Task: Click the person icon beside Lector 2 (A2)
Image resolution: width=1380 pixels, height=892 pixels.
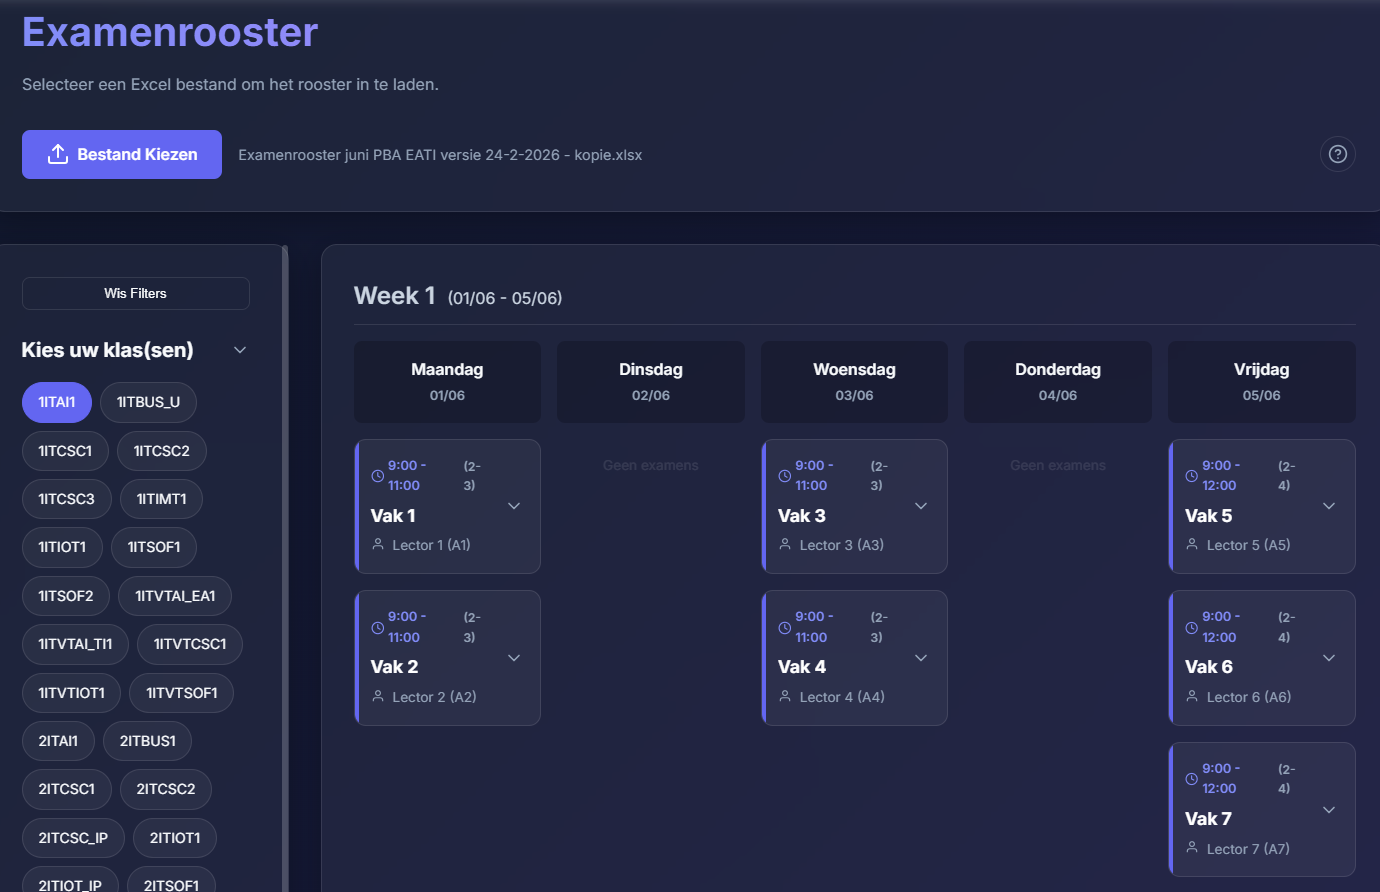Action: [x=378, y=696]
